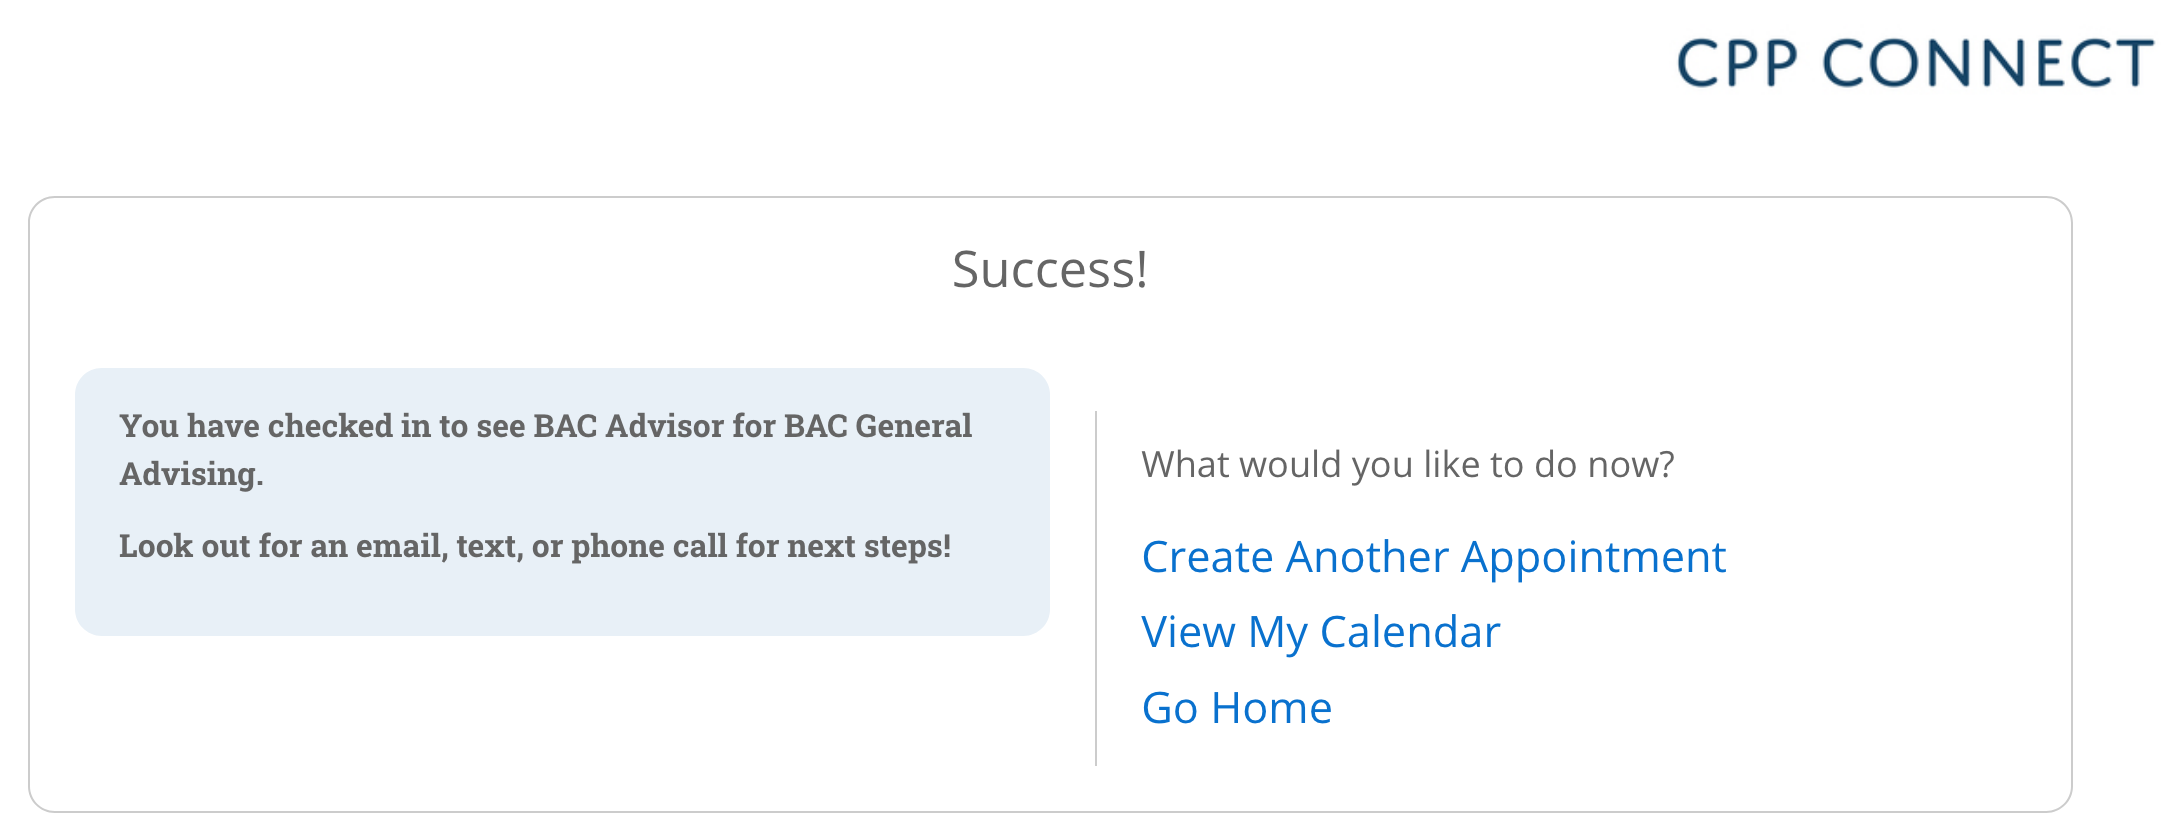Follow the Go Home link

click(1236, 708)
